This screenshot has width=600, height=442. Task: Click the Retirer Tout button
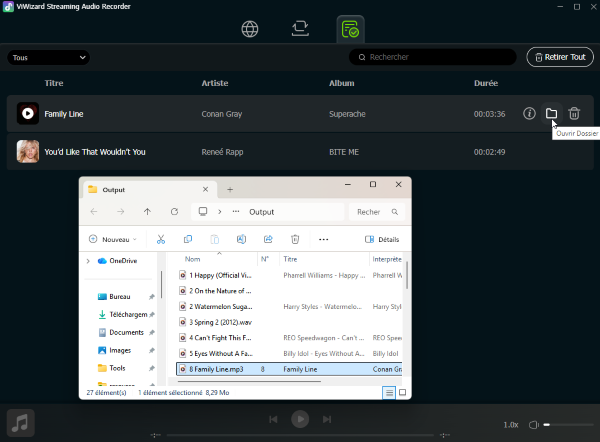click(x=559, y=58)
